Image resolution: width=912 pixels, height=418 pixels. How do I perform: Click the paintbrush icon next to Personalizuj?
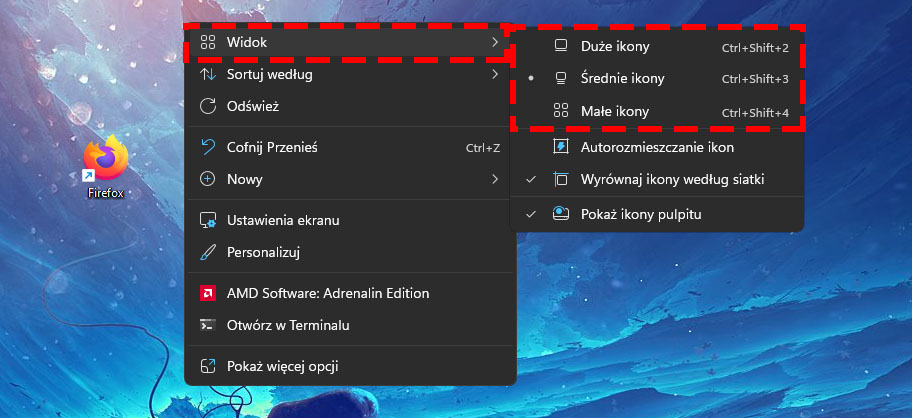point(208,252)
